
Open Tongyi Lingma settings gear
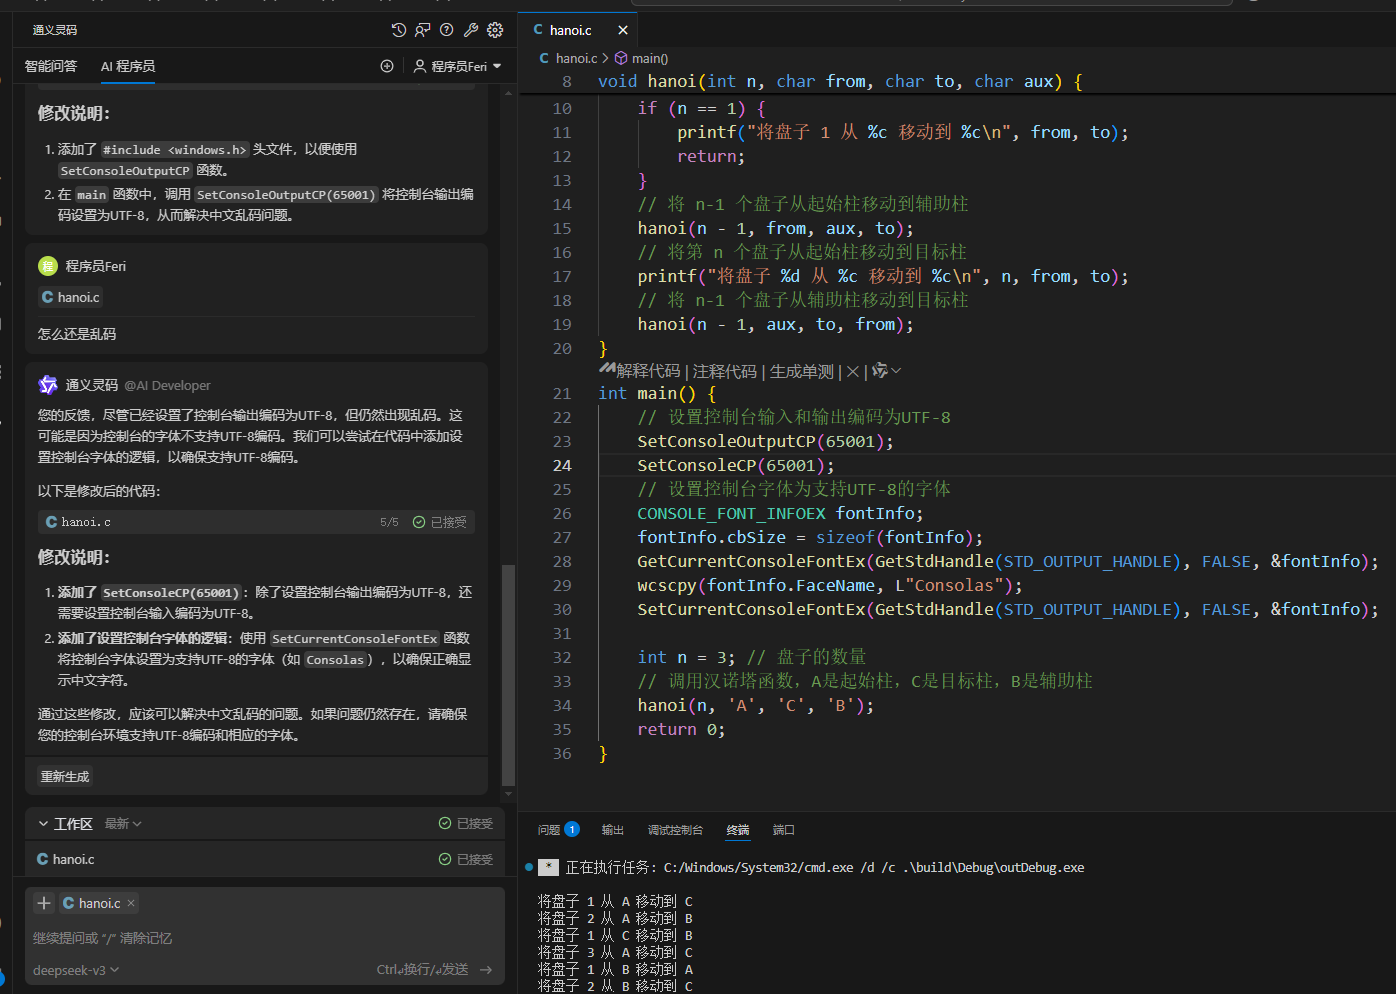[495, 30]
